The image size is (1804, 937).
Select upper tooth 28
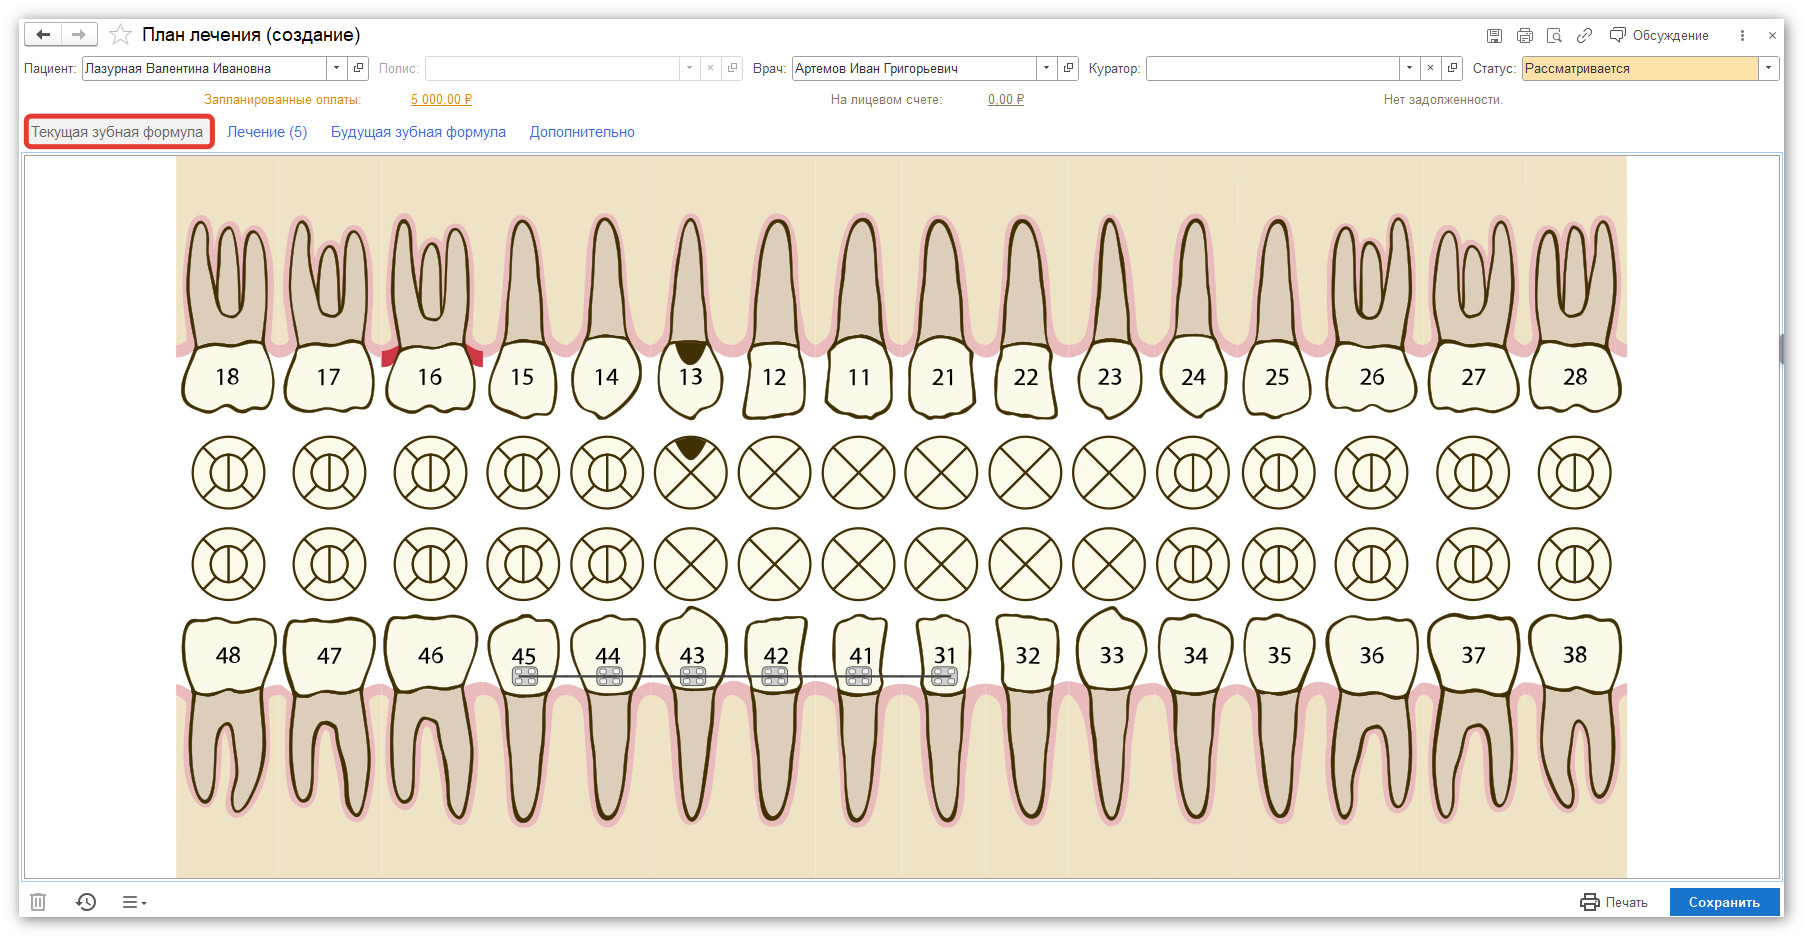pos(1575,315)
